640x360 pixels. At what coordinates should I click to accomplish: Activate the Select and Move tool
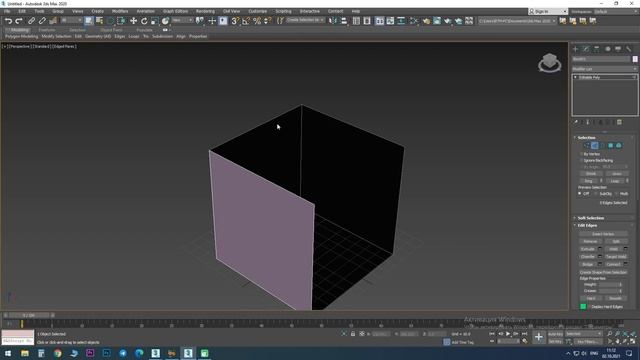pyautogui.click(x=133, y=20)
